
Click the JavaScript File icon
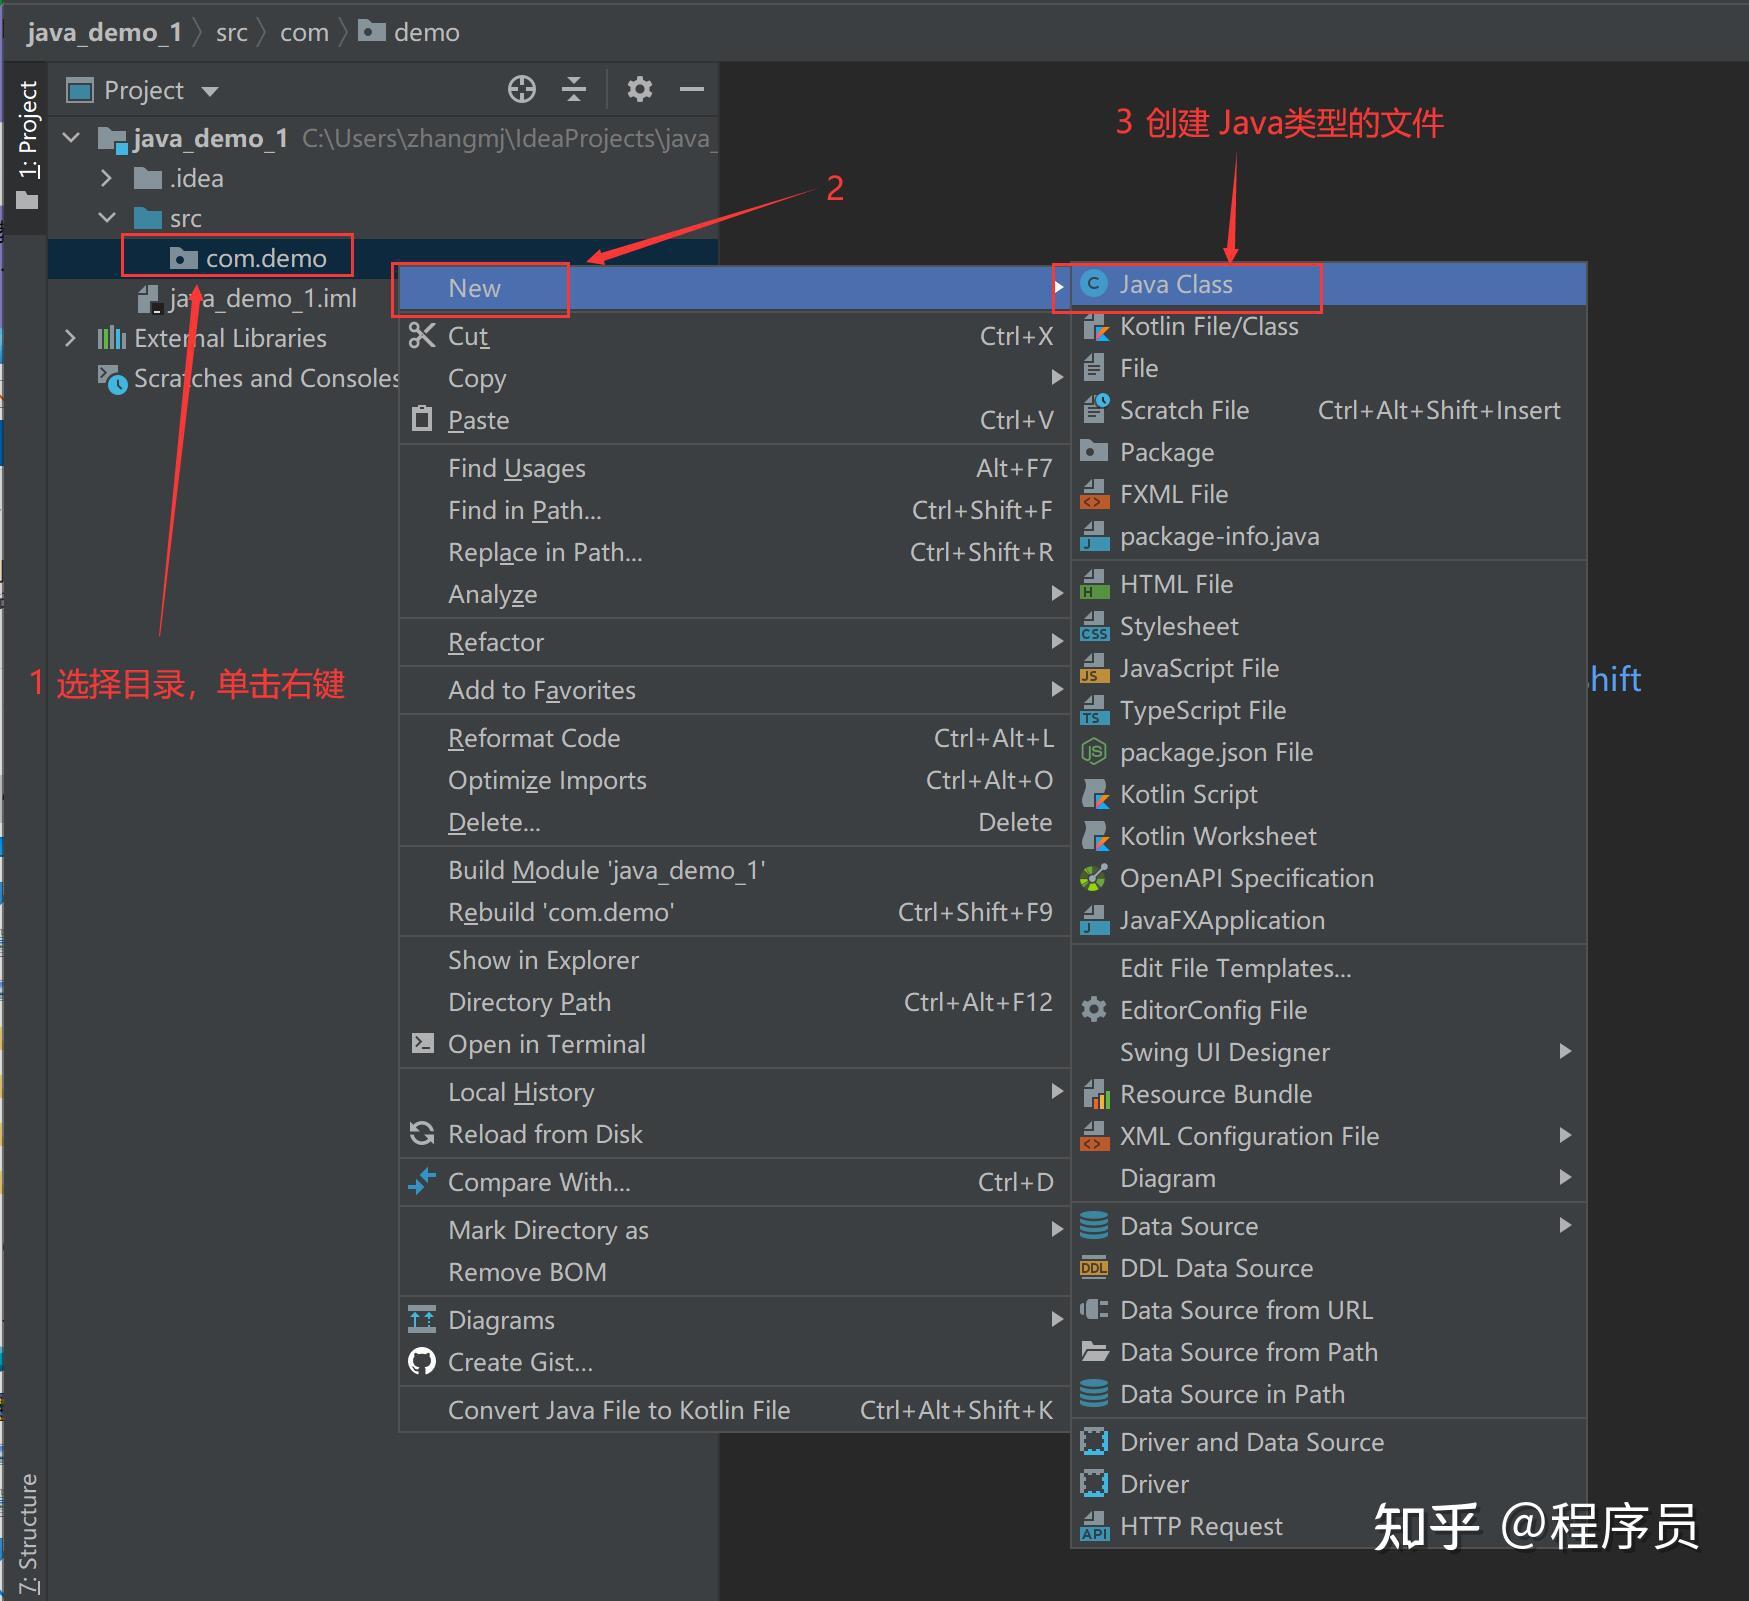pyautogui.click(x=1095, y=668)
